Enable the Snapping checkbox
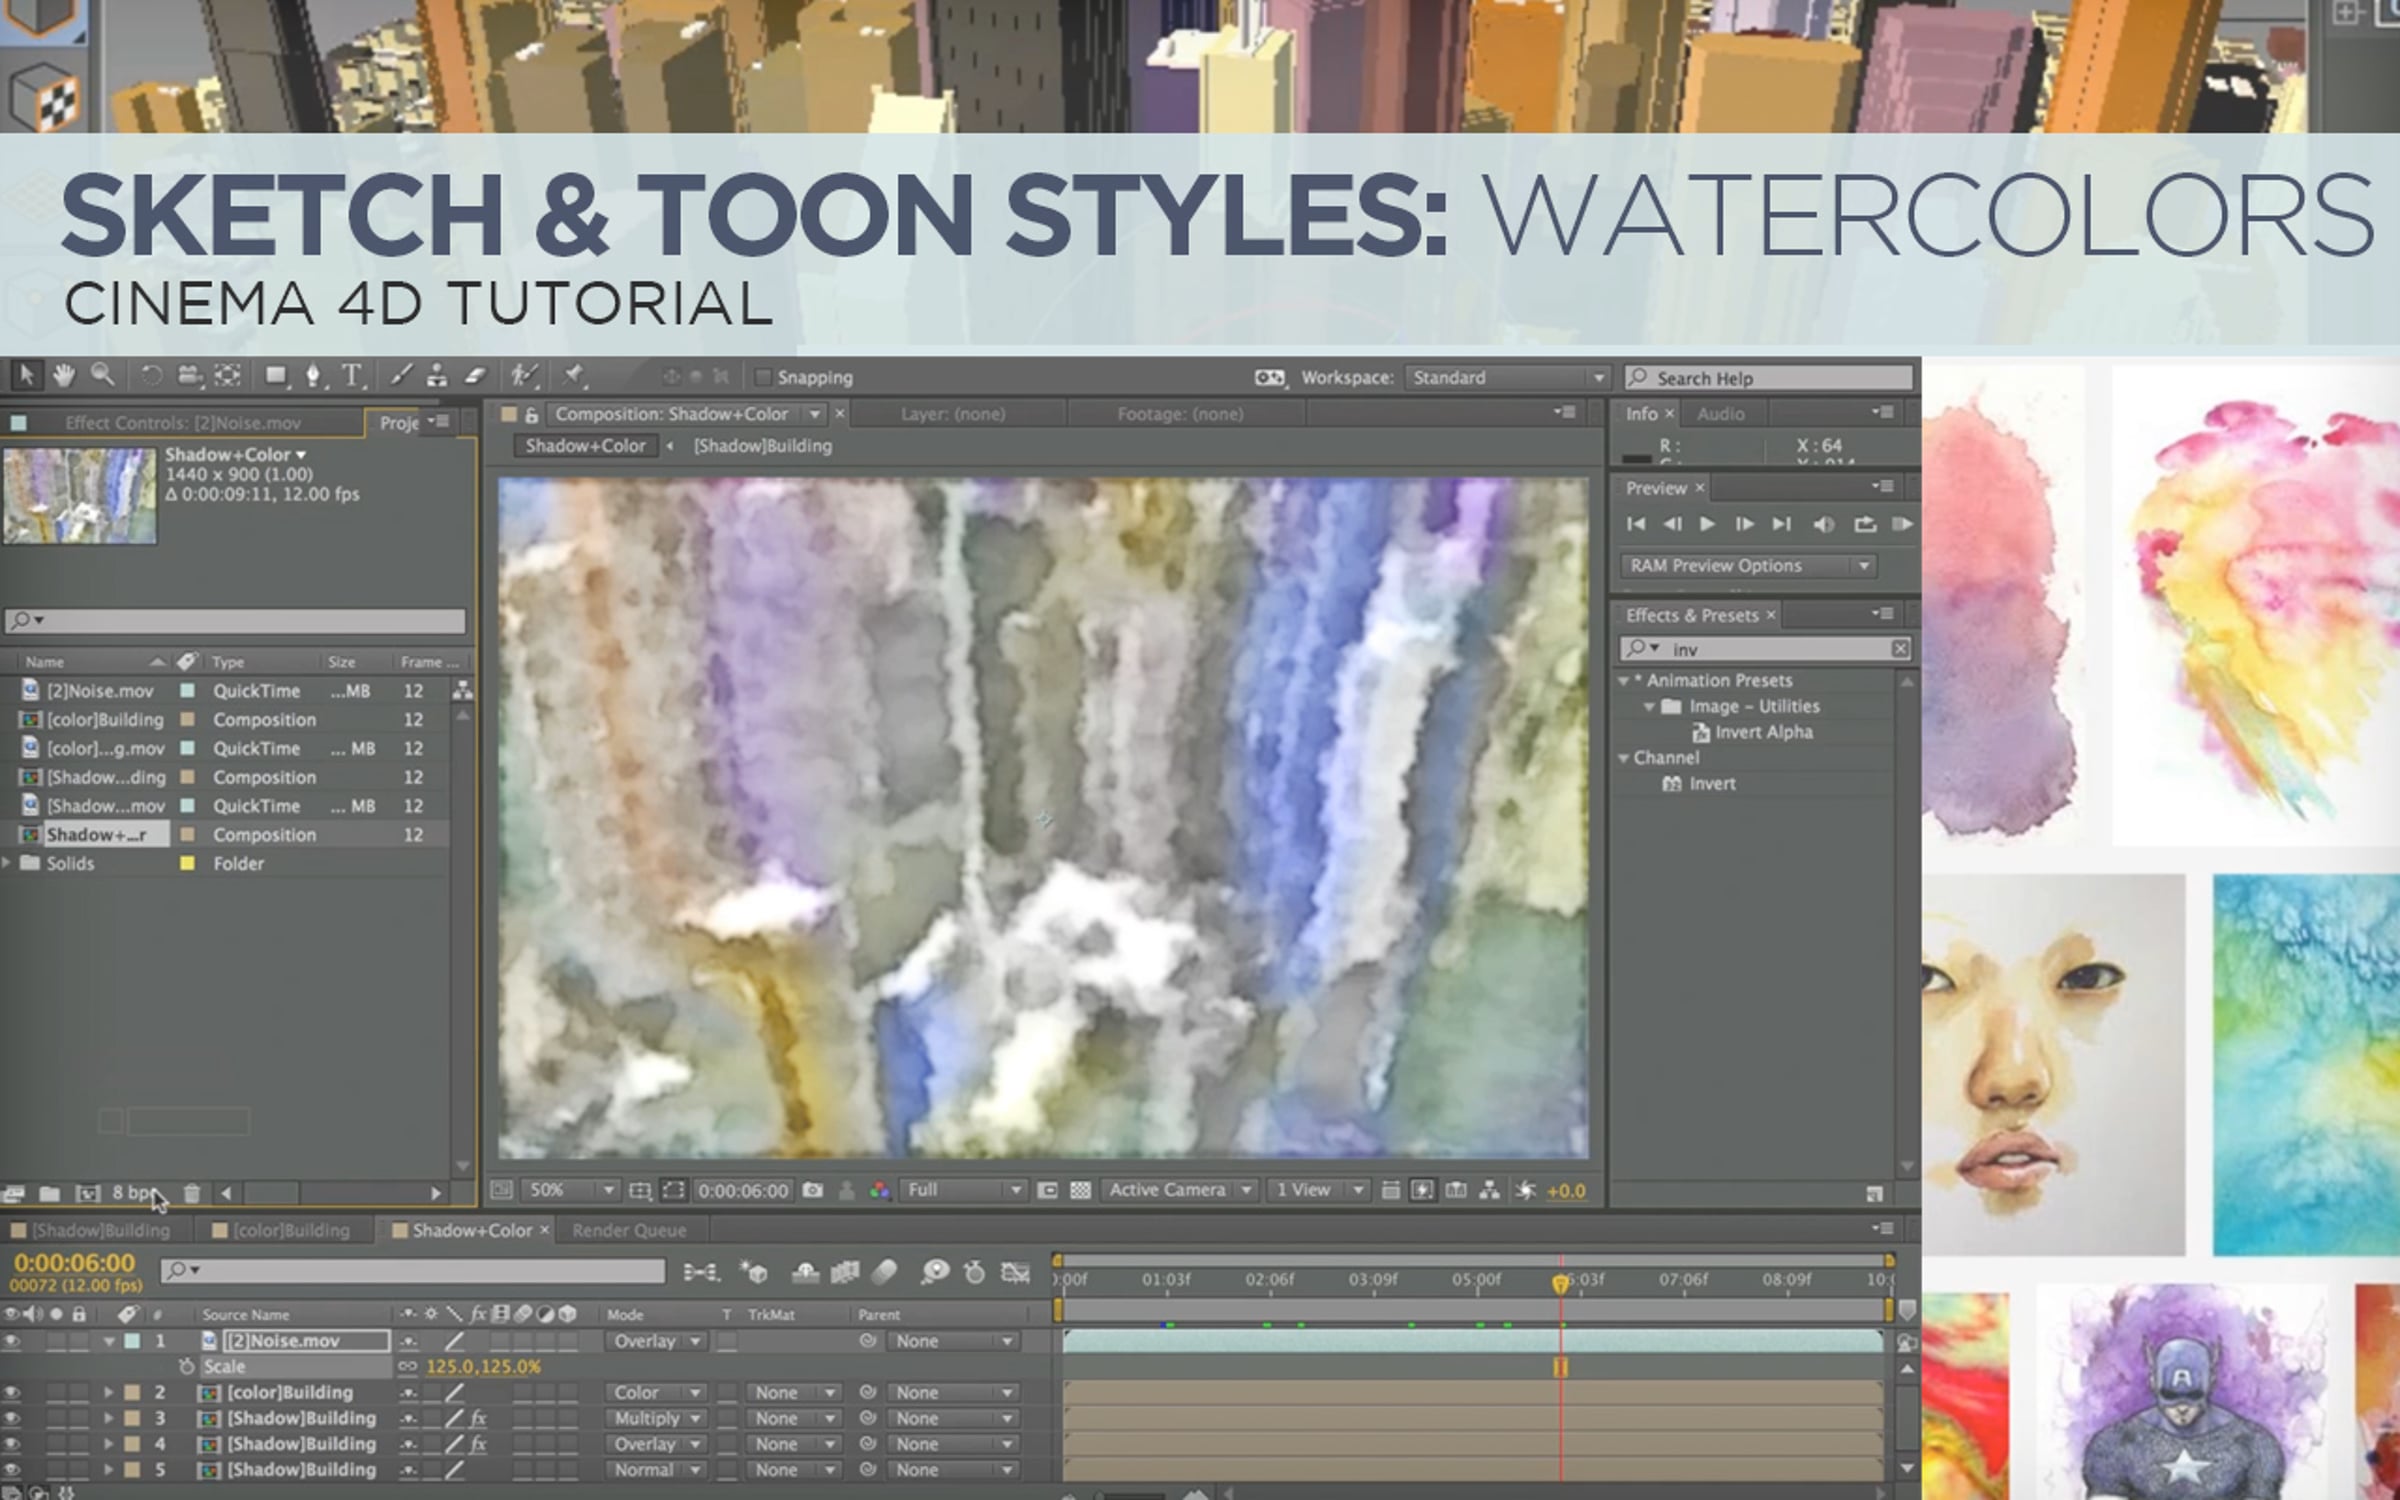The height and width of the screenshot is (1500, 2400). click(x=763, y=377)
